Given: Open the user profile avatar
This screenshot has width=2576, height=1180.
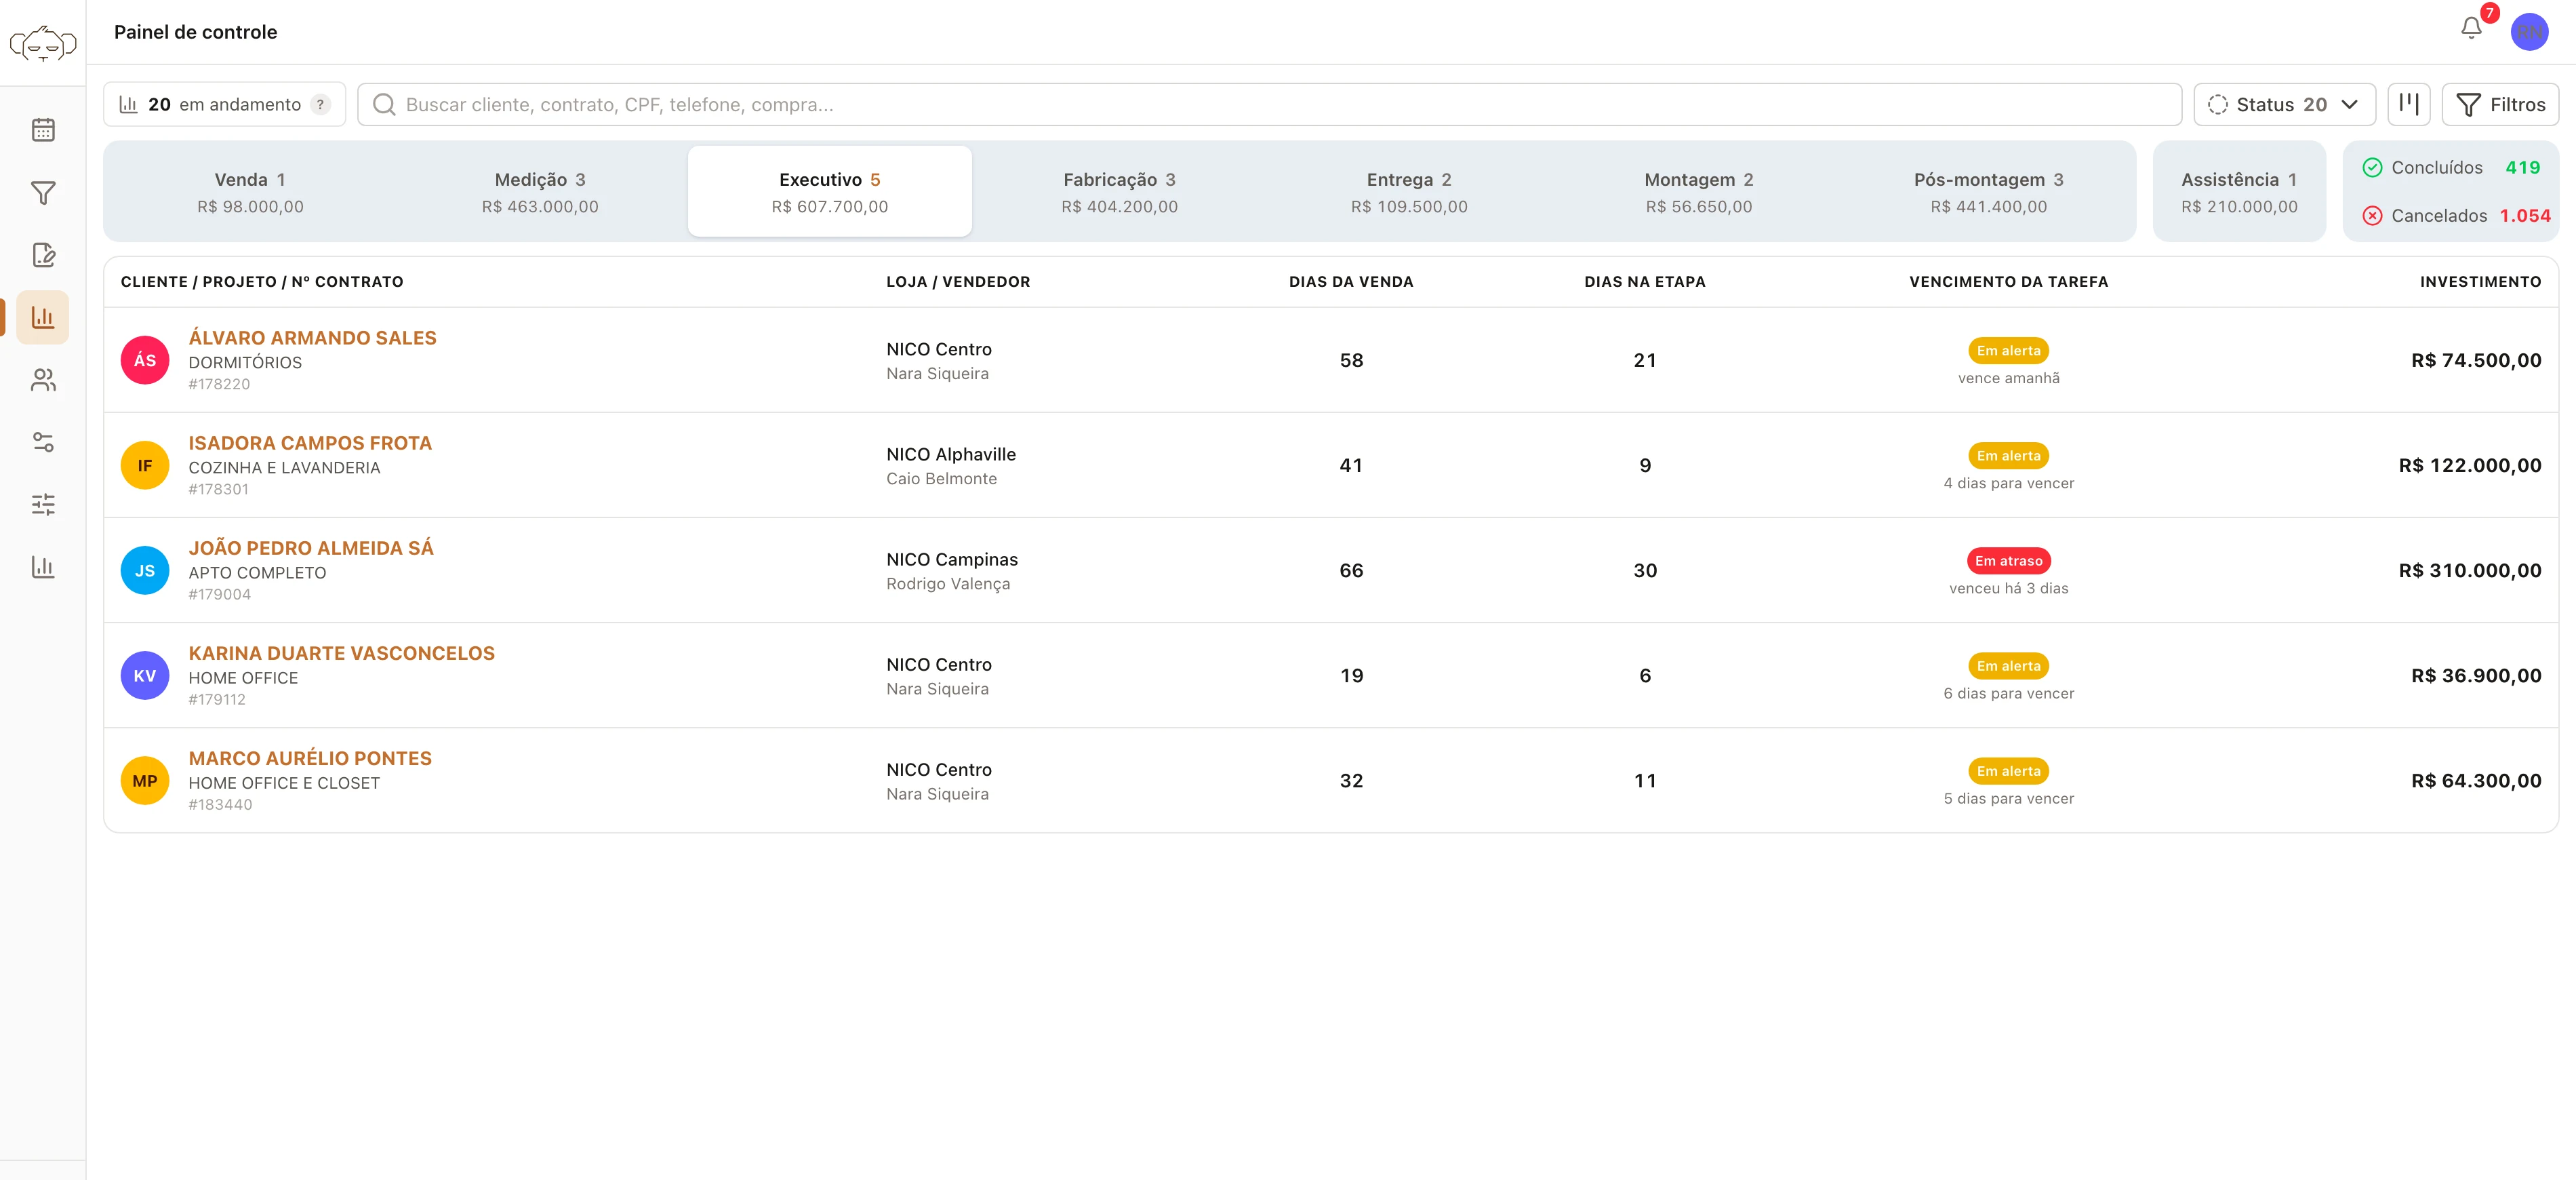Looking at the screenshot, I should coord(2529,32).
